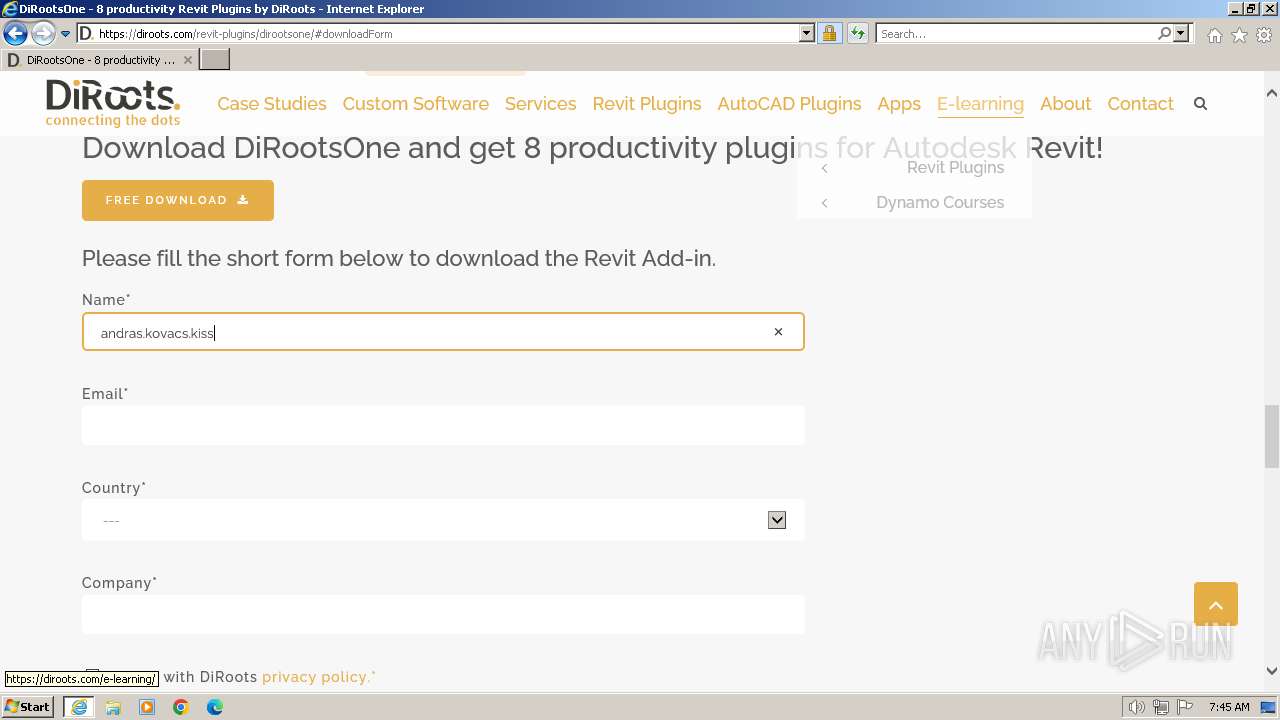Open the recent pages dropdown arrow
This screenshot has width=1280, height=720.
pos(65,34)
